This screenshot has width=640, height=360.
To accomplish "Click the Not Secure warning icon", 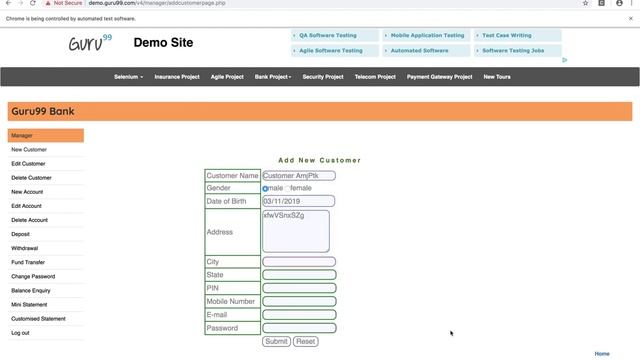I will [48, 3].
